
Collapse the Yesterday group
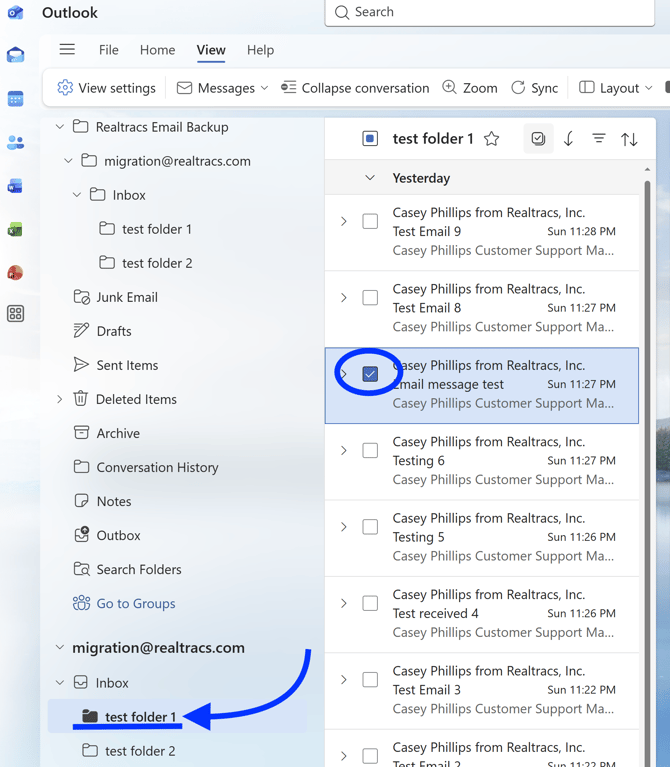370,178
